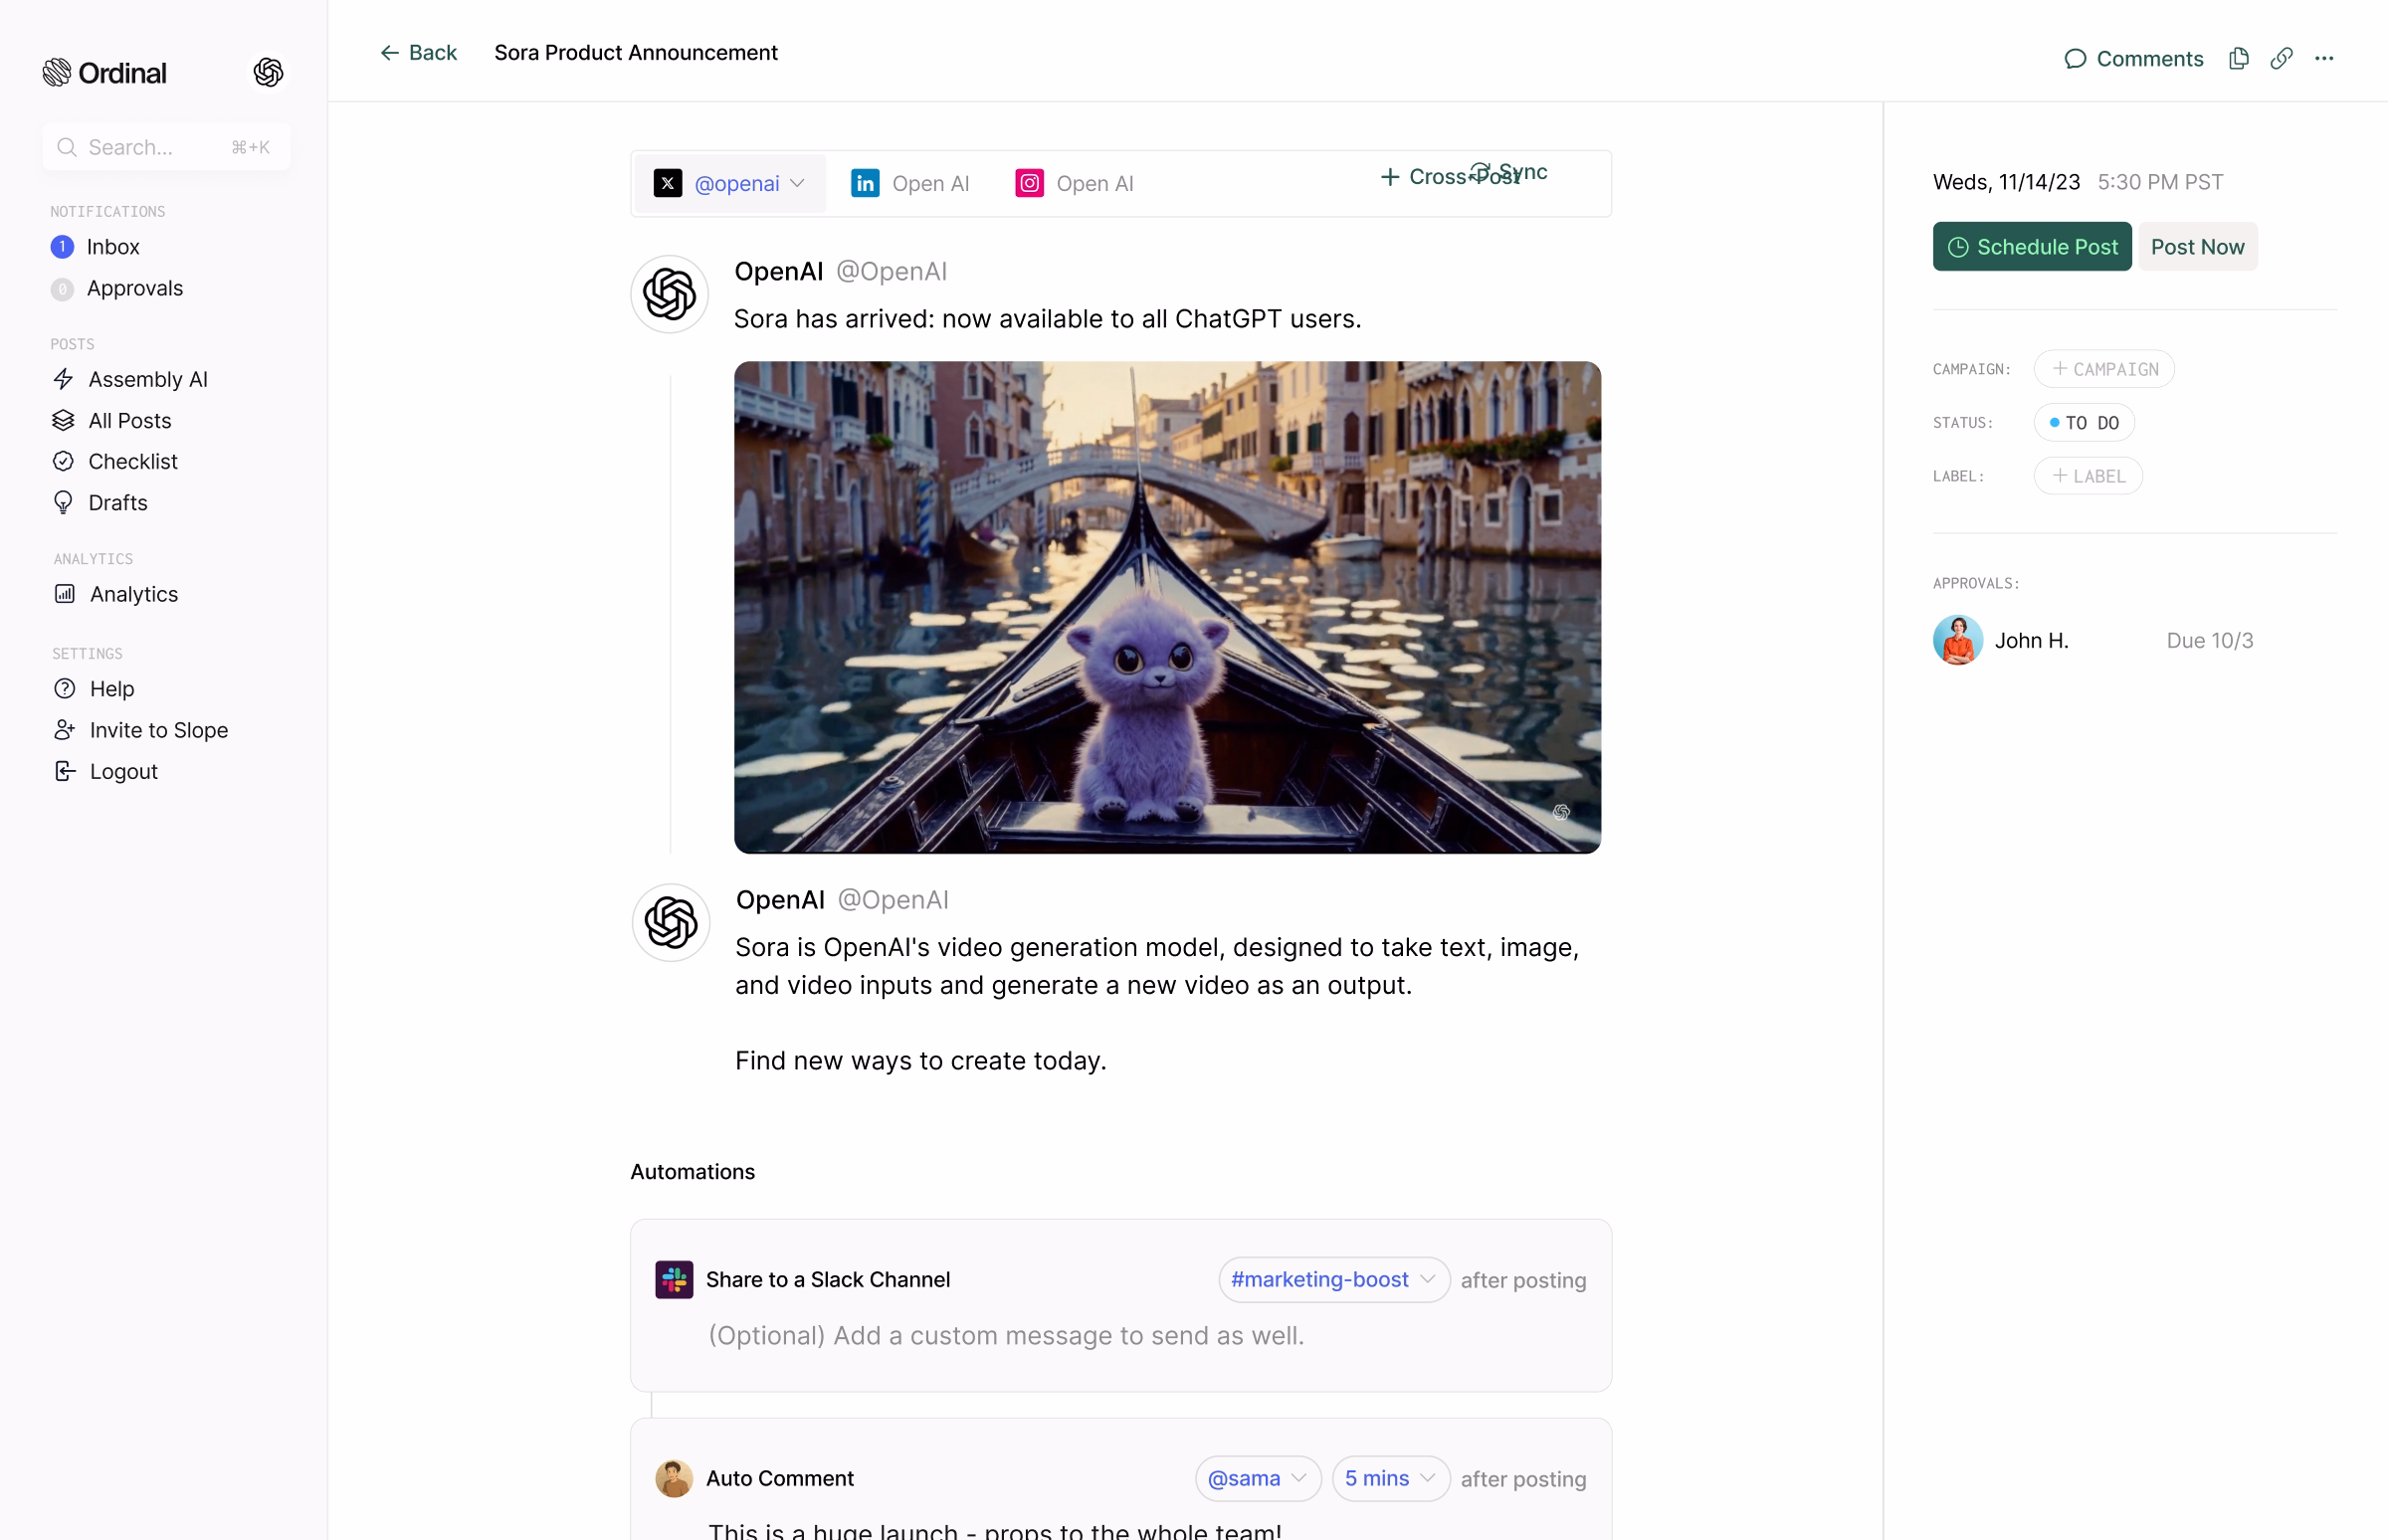Open the 5 mins delay dropdown
Screen dimensions: 2388x1540
point(1389,1478)
